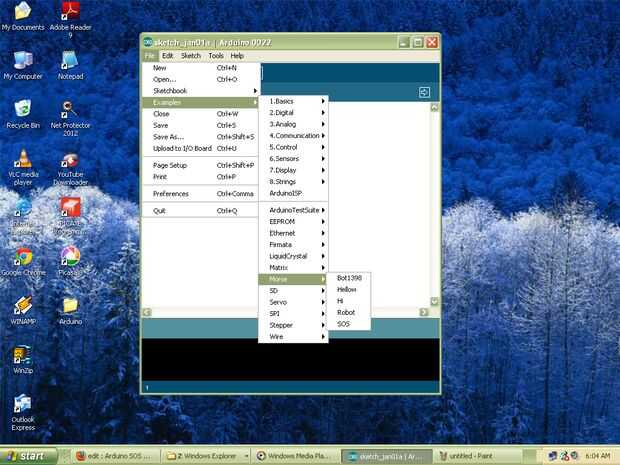The height and width of the screenshot is (465, 620).
Task: Select the Picasa desktop icon
Action: click(x=70, y=261)
